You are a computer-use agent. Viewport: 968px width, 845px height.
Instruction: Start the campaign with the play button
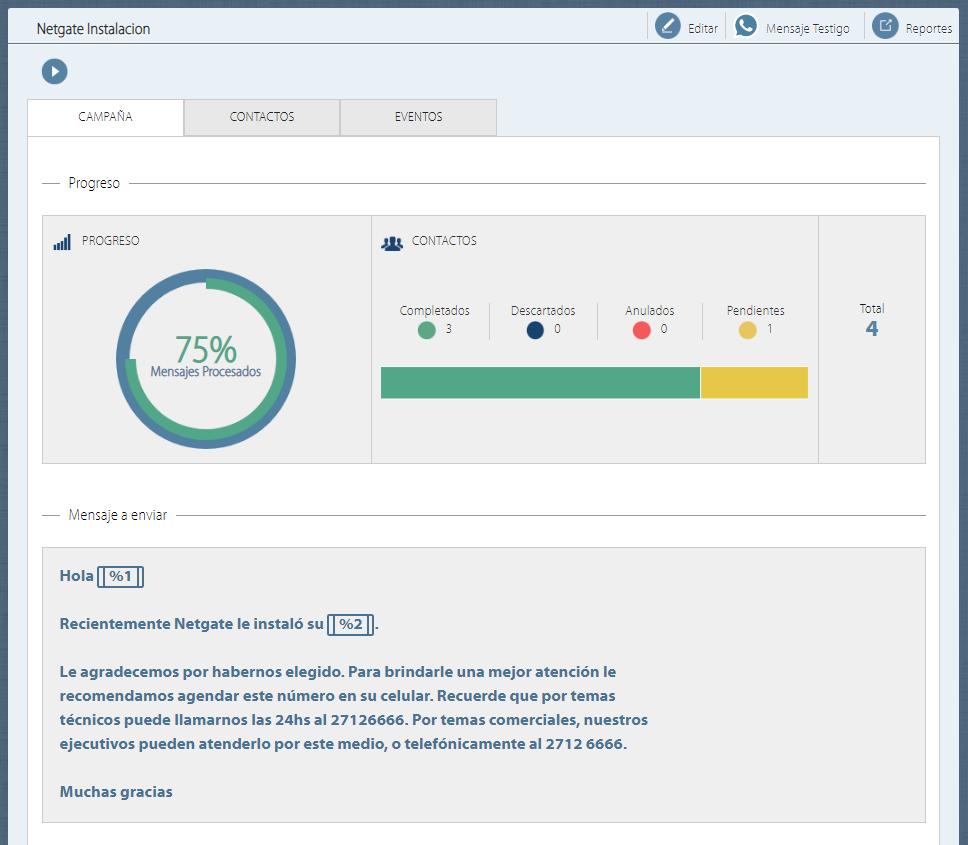pos(54,72)
